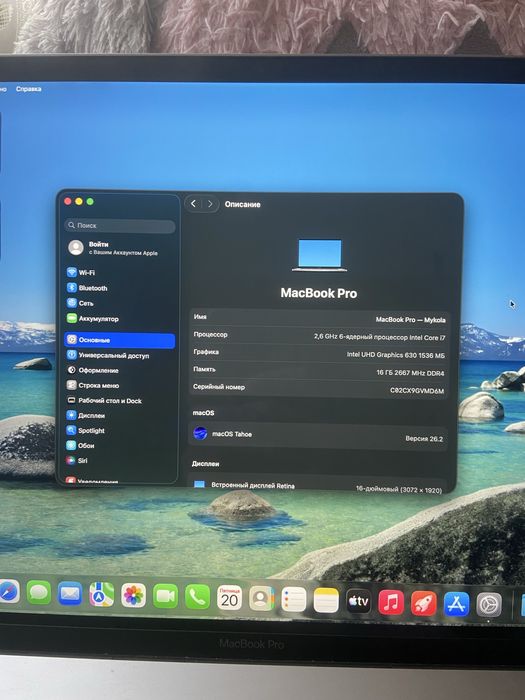This screenshot has width=525, height=700.
Task: Minimize the settings window with yellow button
Action: [x=79, y=201]
